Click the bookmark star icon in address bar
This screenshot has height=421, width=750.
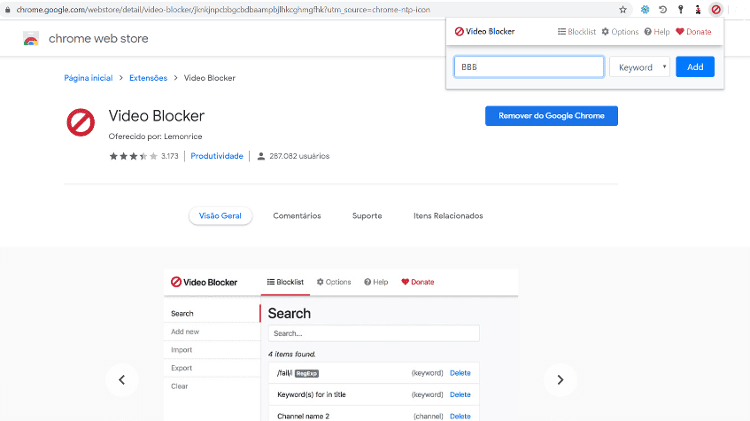click(623, 10)
